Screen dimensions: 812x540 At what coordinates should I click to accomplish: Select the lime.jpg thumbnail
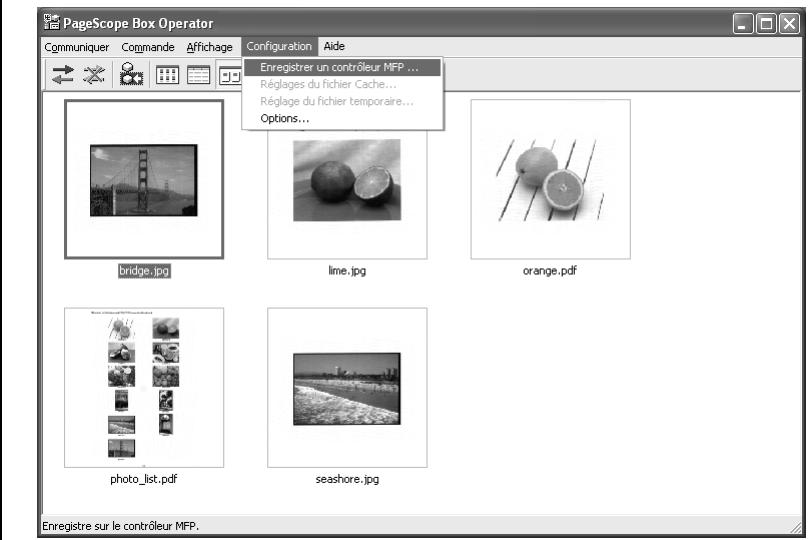[347, 179]
